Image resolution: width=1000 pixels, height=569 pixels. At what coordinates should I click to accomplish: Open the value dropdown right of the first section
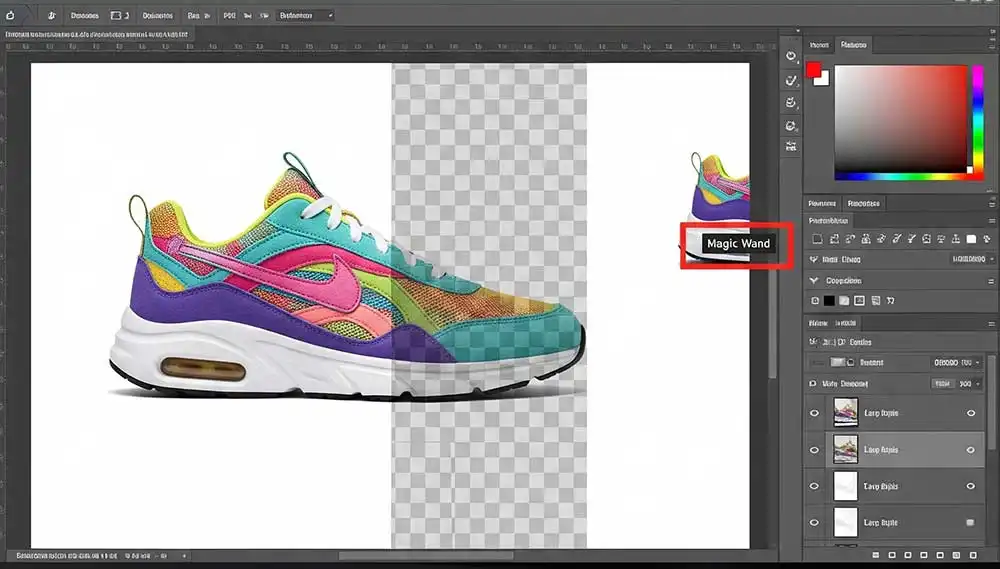(x=973, y=260)
